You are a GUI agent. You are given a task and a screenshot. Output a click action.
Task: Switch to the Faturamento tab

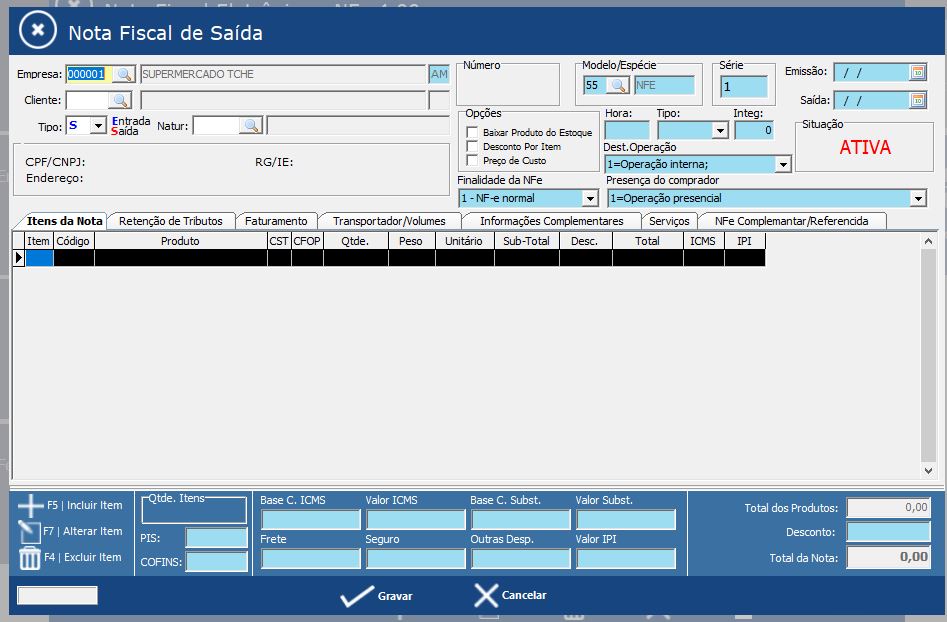(276, 221)
